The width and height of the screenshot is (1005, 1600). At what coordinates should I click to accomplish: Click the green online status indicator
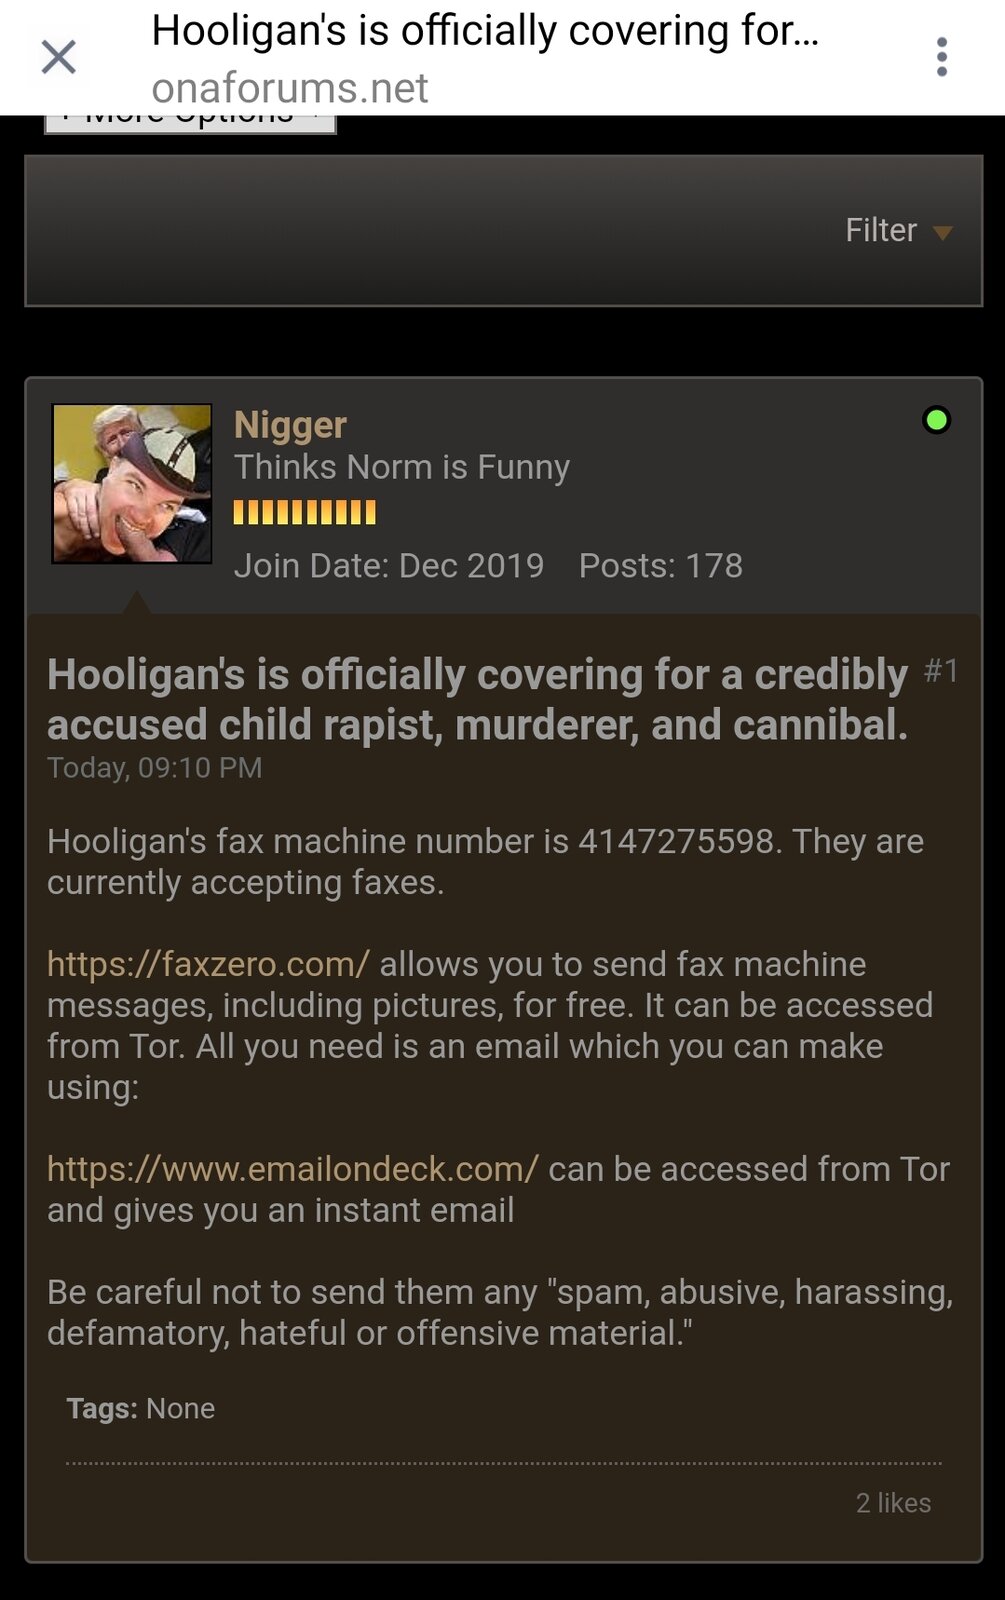[936, 420]
